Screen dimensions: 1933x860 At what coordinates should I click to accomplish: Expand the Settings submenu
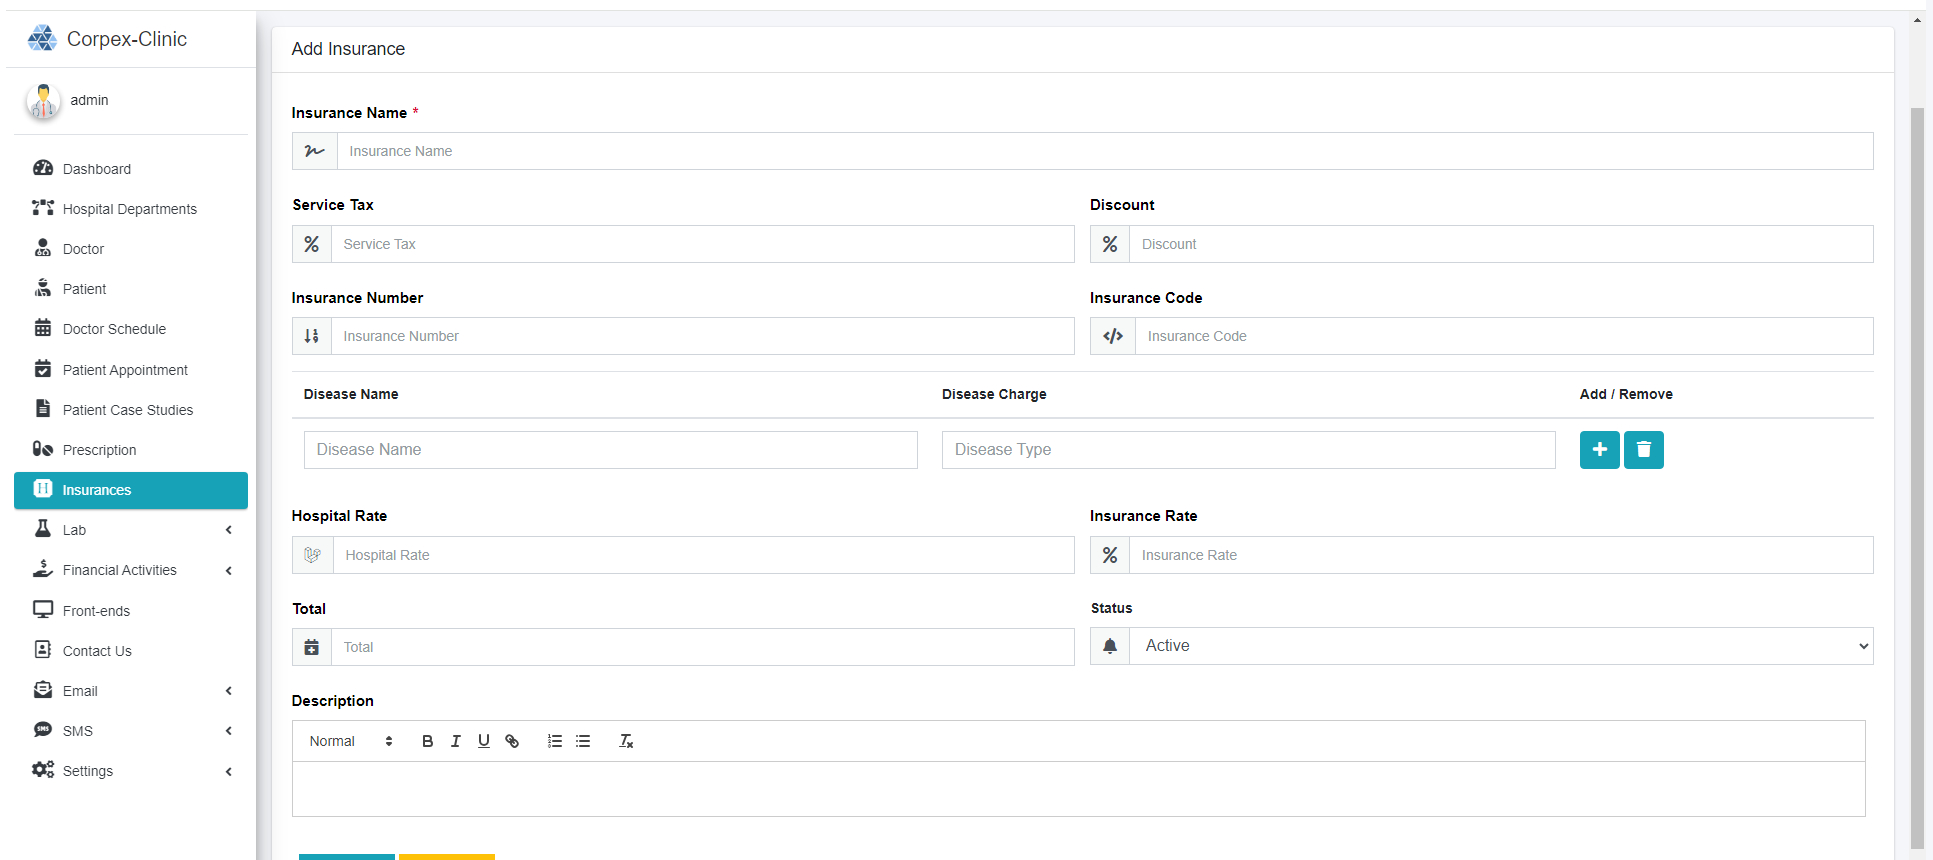point(131,771)
